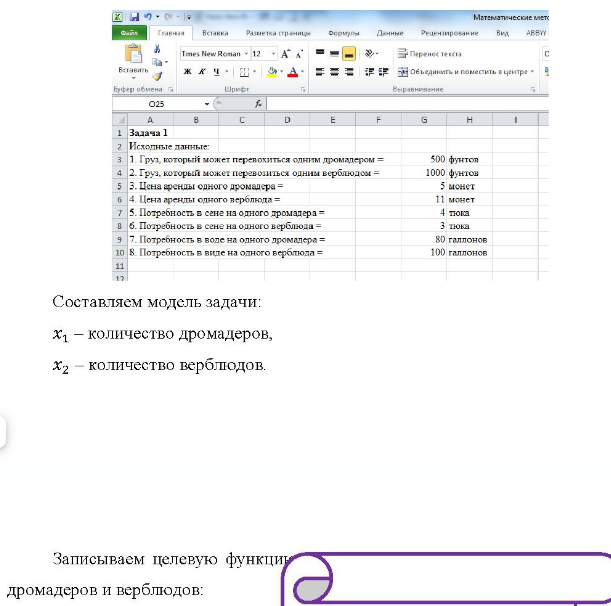Click the Select All corner of the grid
The height and width of the screenshot is (606, 611).
click(x=120, y=120)
